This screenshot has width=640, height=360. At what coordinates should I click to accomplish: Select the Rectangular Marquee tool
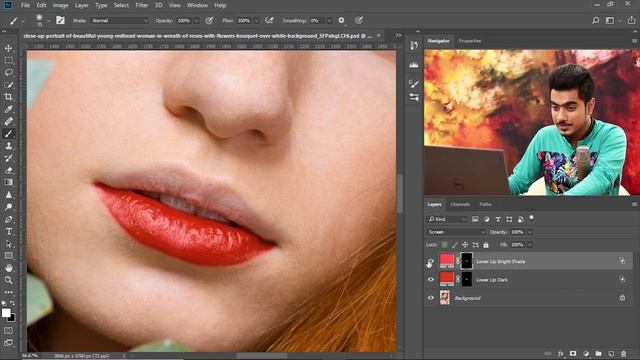pyautogui.click(x=9, y=60)
